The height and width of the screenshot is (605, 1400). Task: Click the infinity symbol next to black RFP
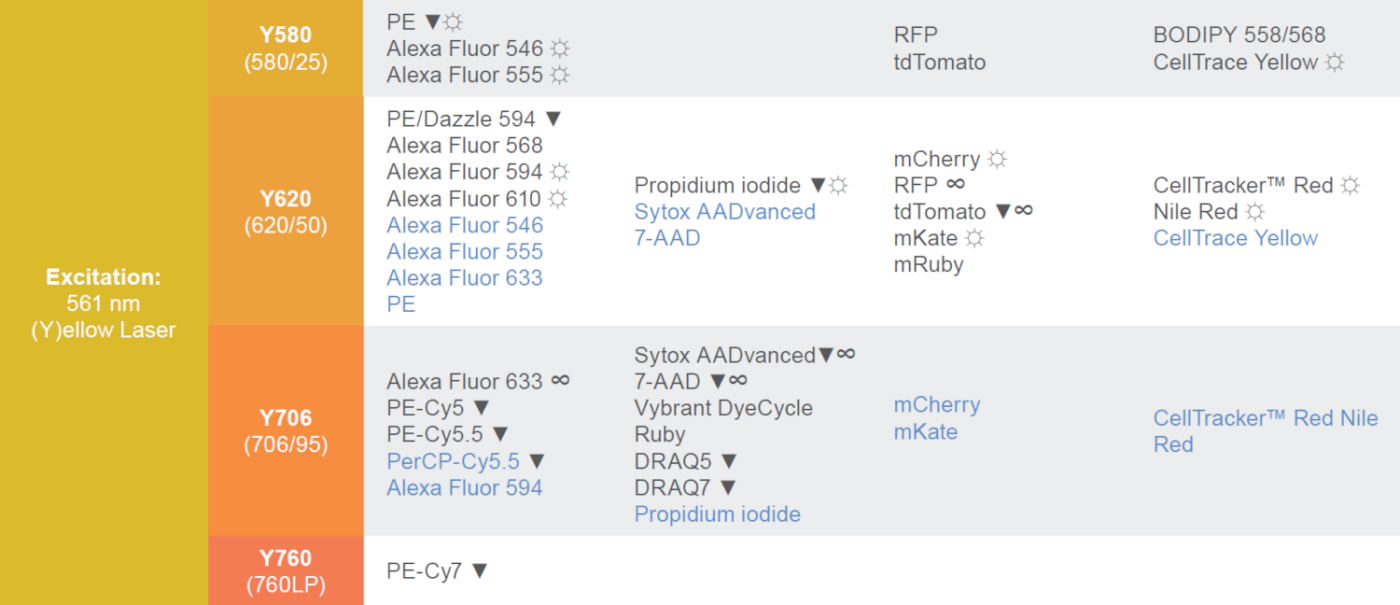(x=955, y=184)
